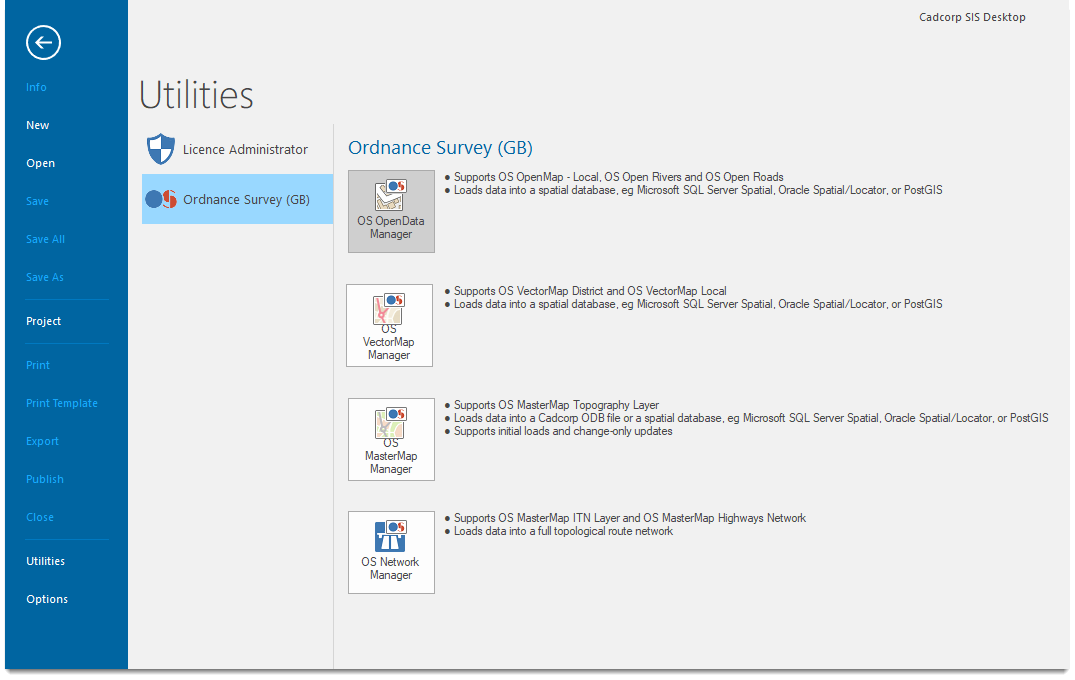Open Print Template option

[62, 403]
